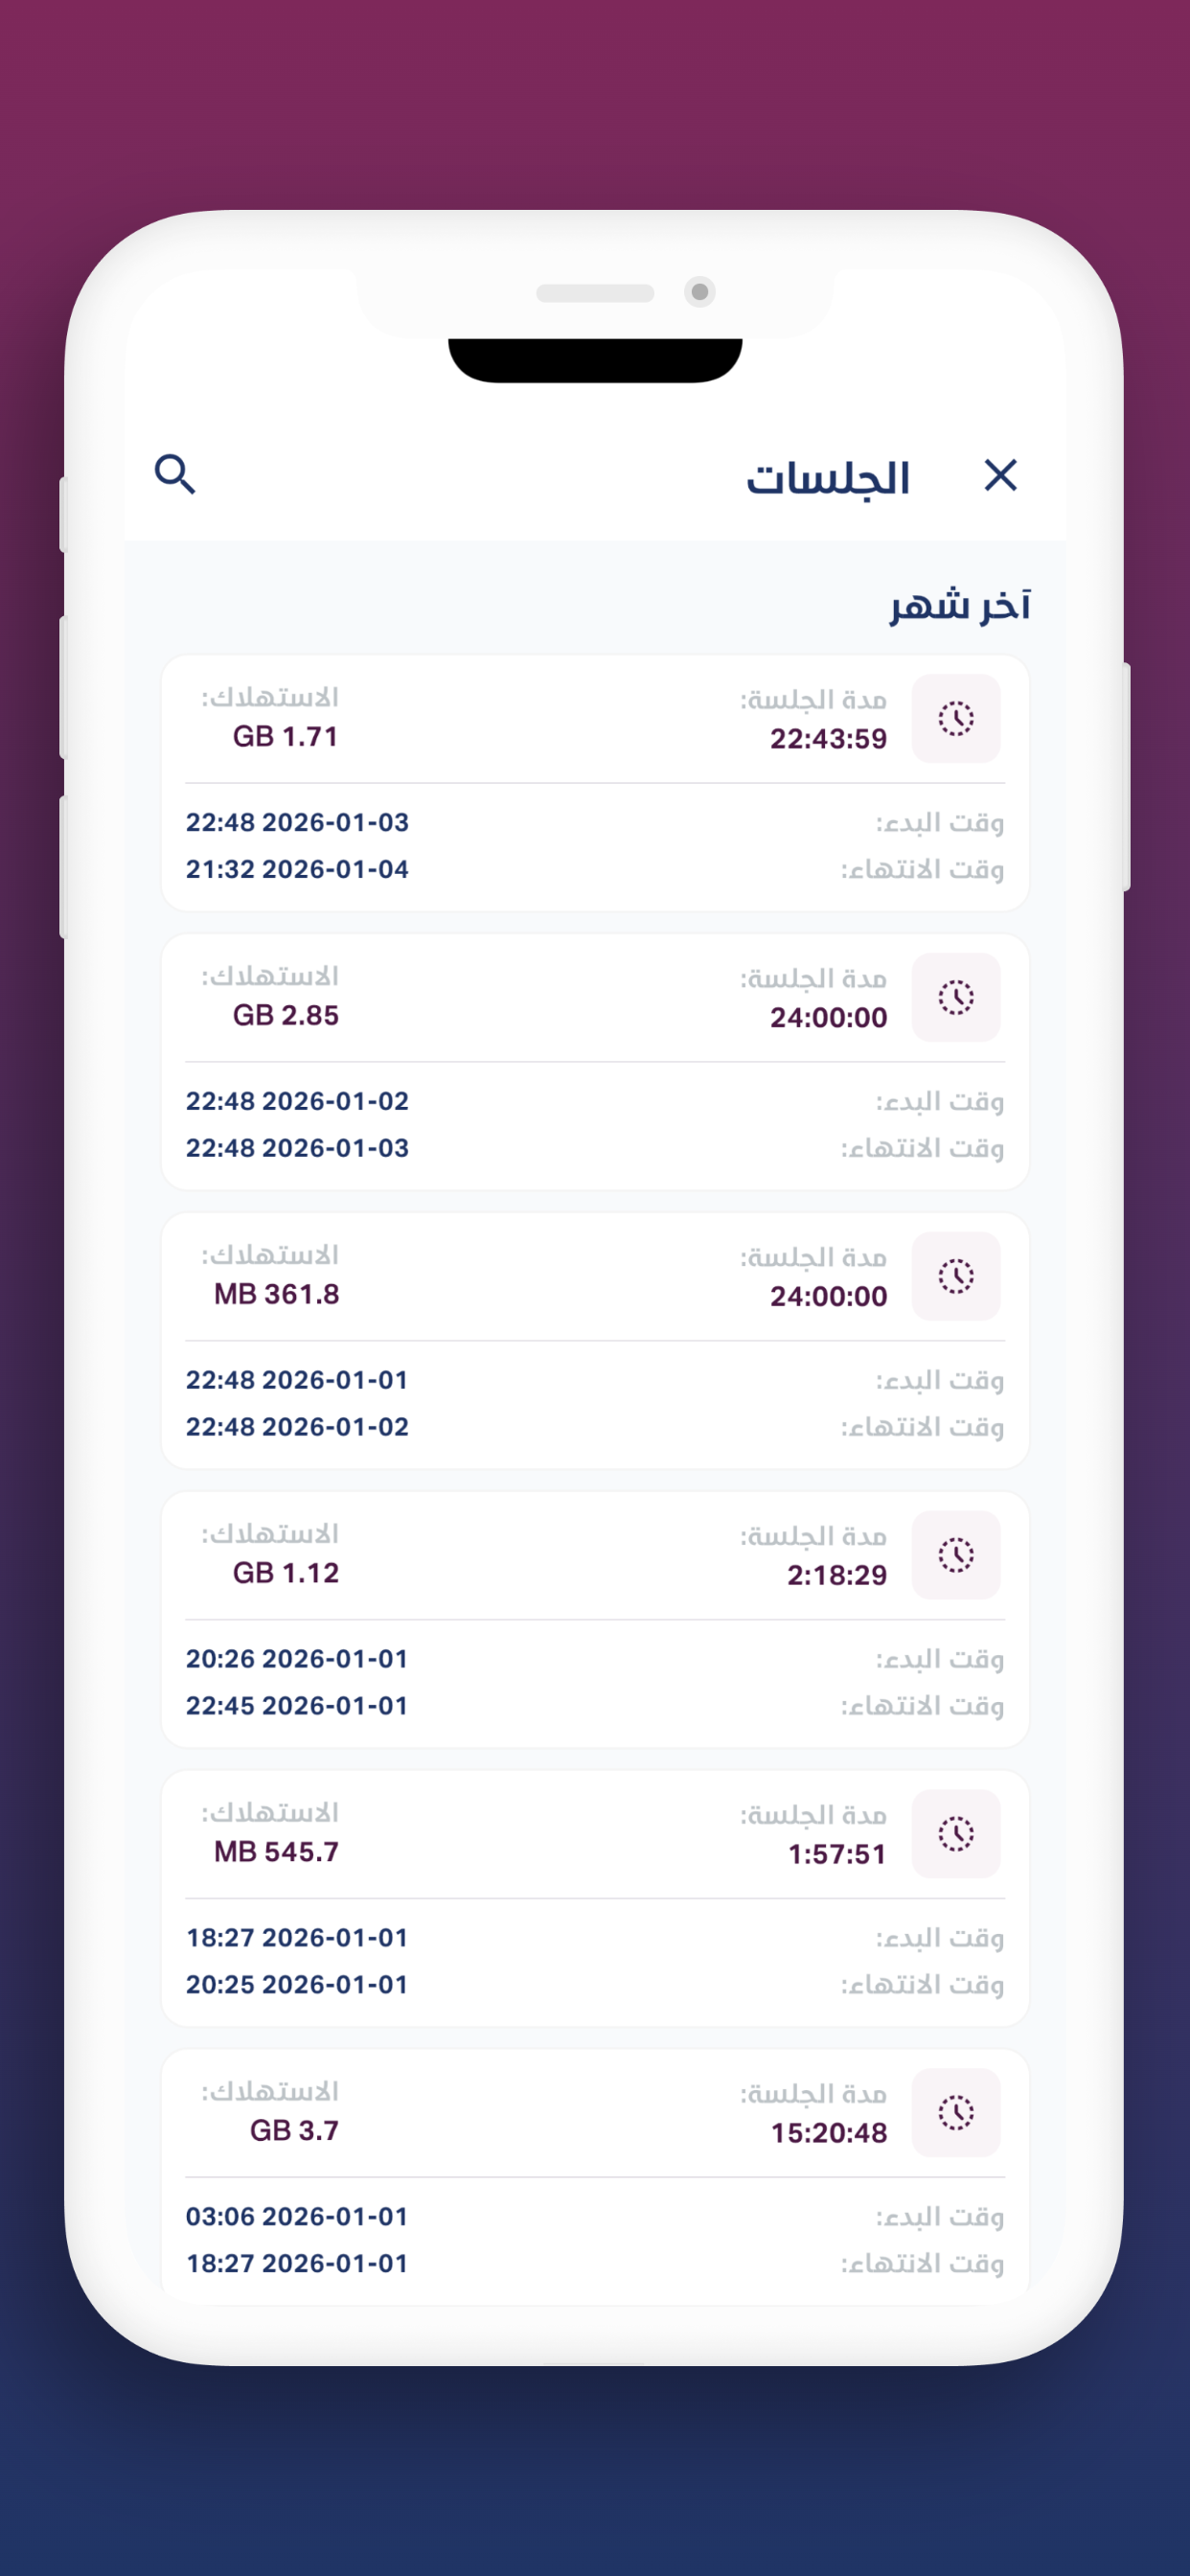The image size is (1190, 2576).
Task: Tap clock icon of 15:20:48 session
Action: pyautogui.click(x=956, y=2113)
